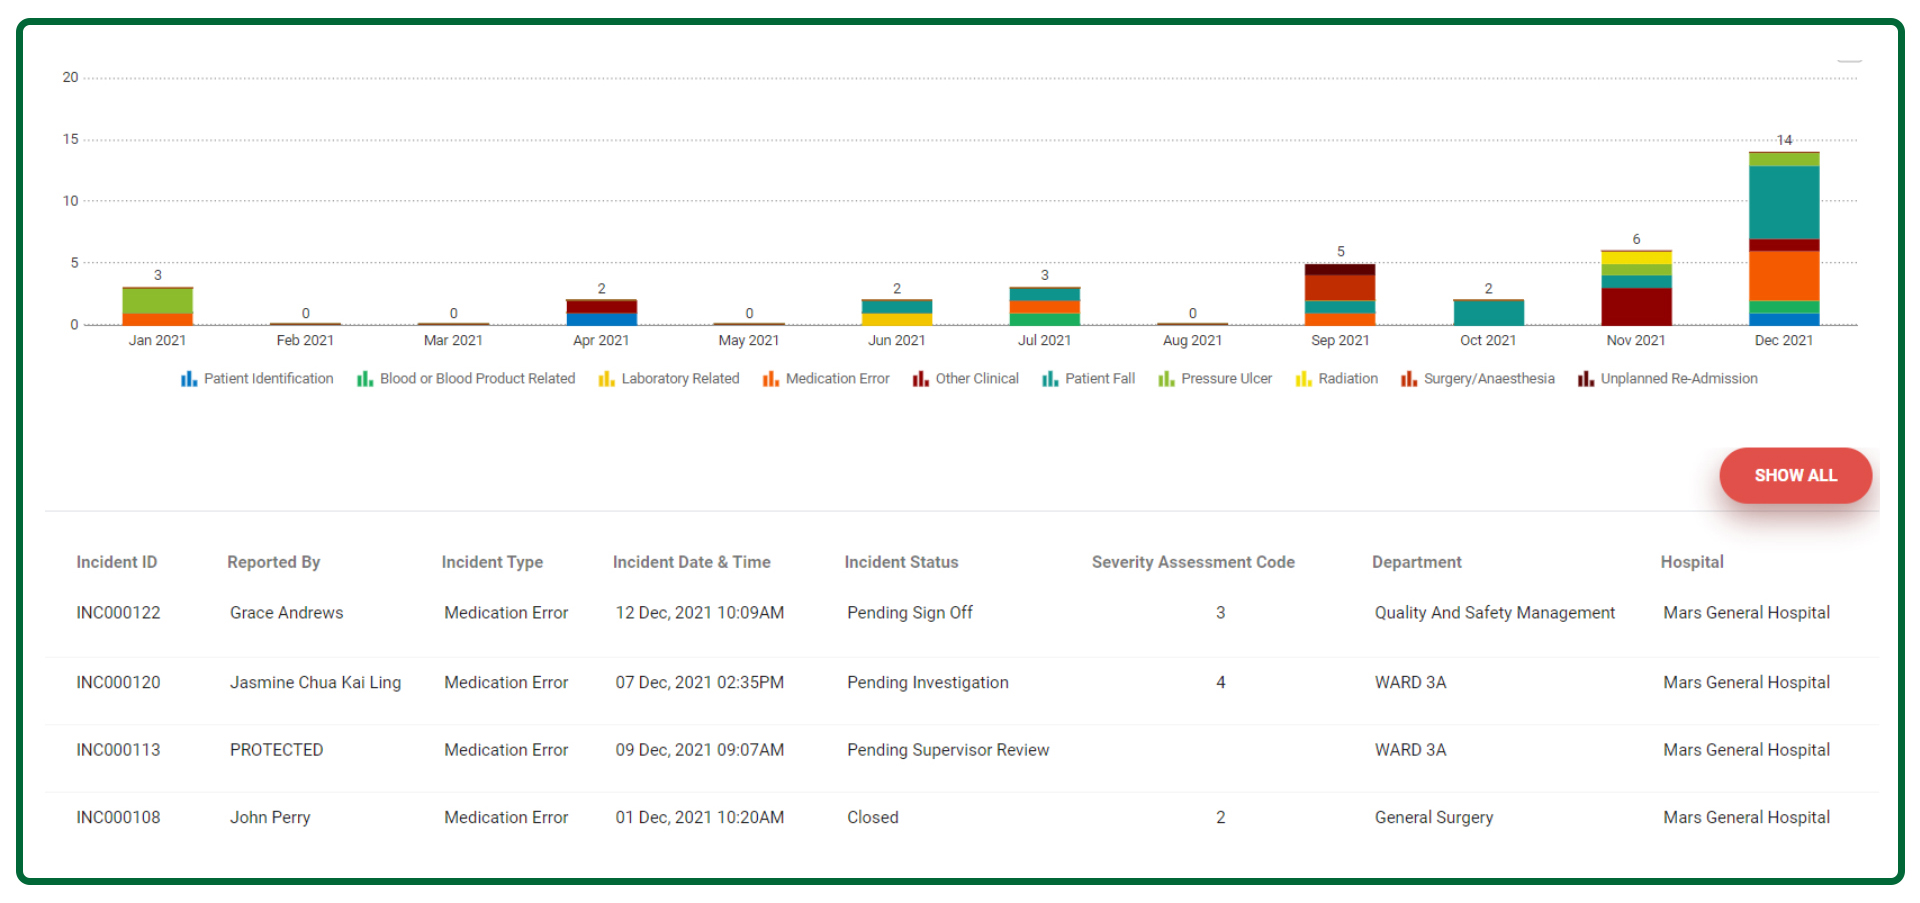The width and height of the screenshot is (1920, 903).
Task: Toggle the Pressure Ulcer legend label
Action: point(1226,379)
